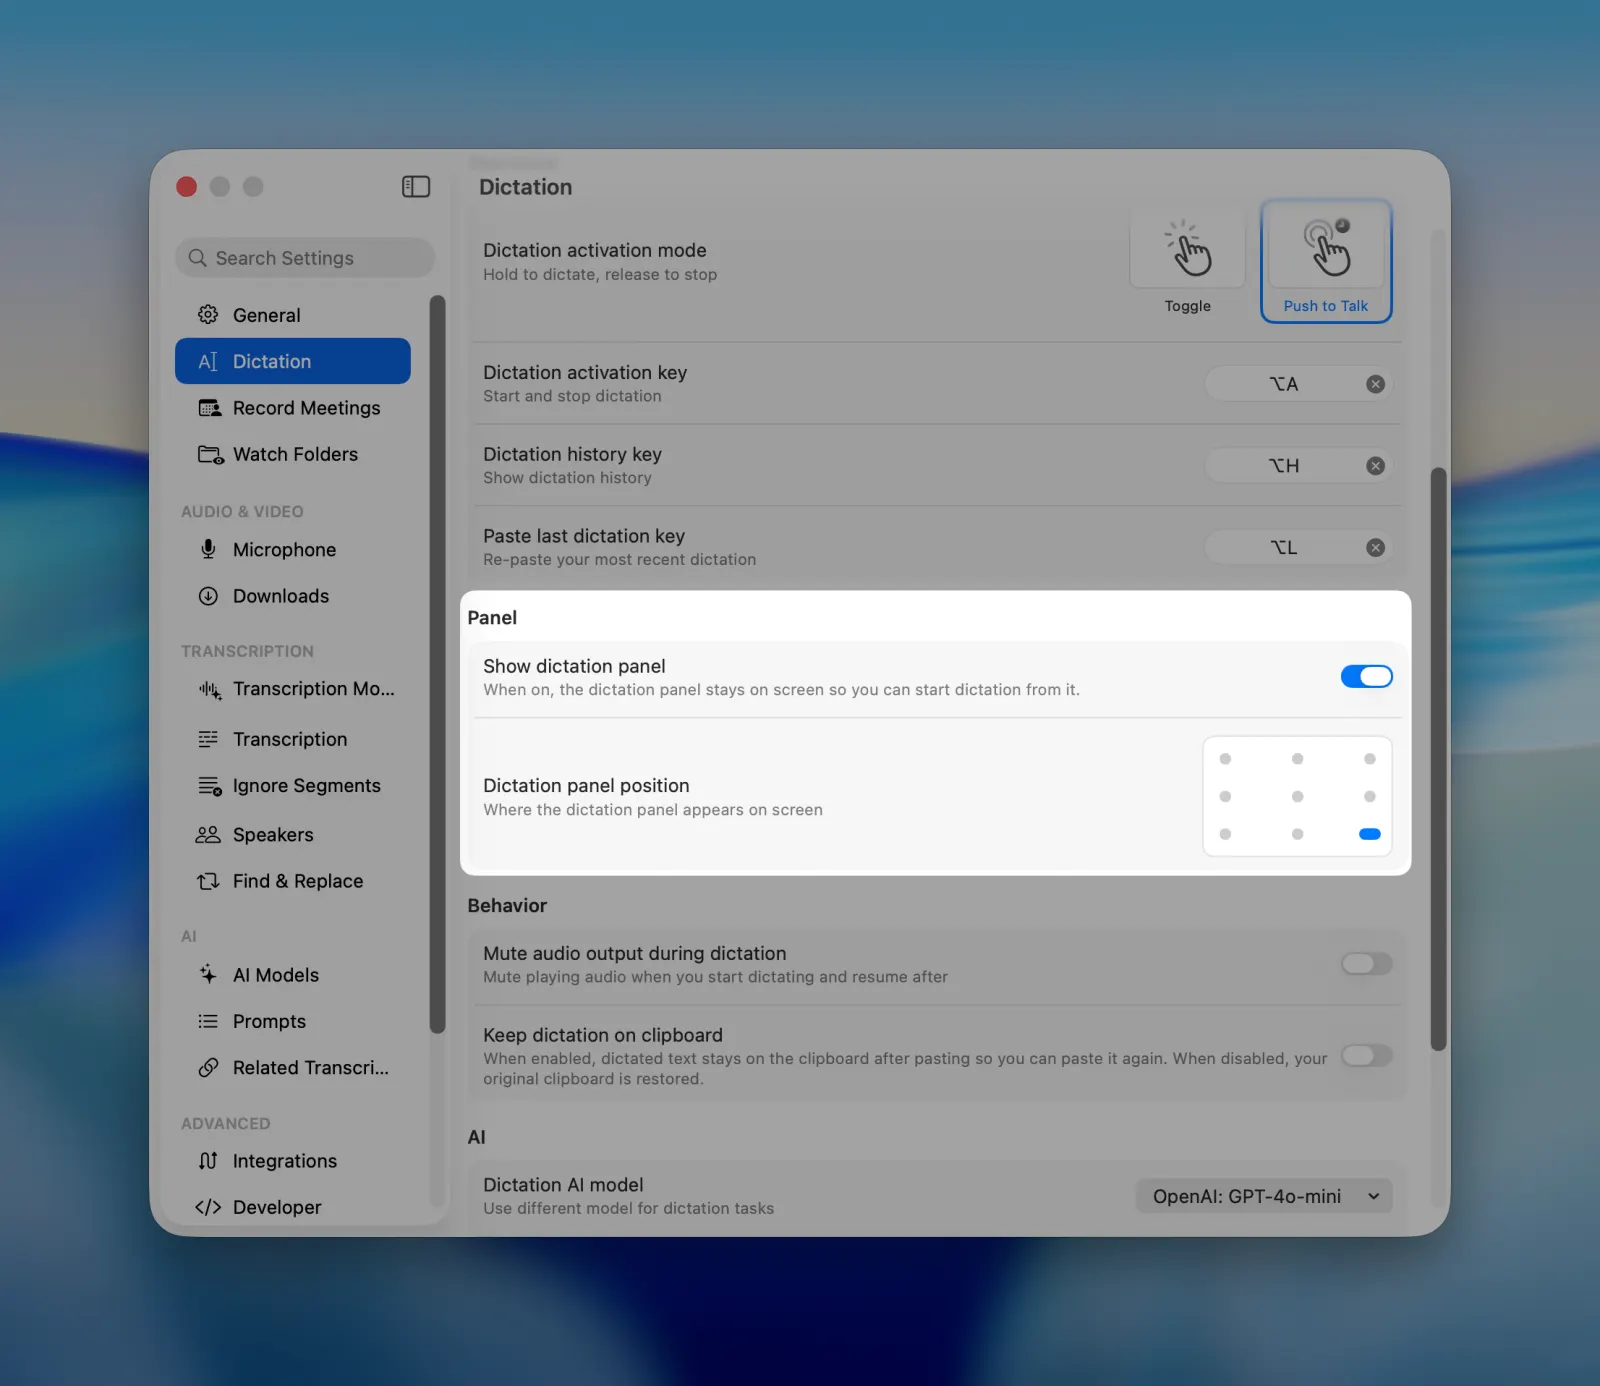Enable Keep dictation on clipboard switch
Screen dimensions: 1600x1386
pyautogui.click(x=1366, y=1056)
